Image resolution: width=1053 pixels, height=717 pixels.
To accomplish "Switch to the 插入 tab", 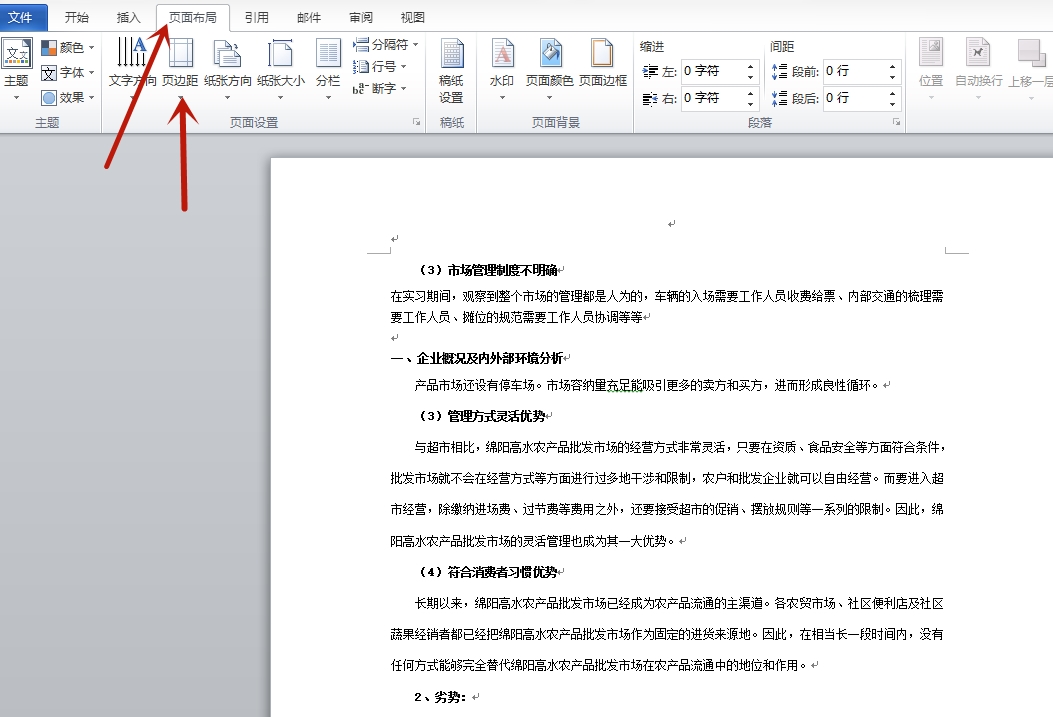I will click(x=128, y=17).
